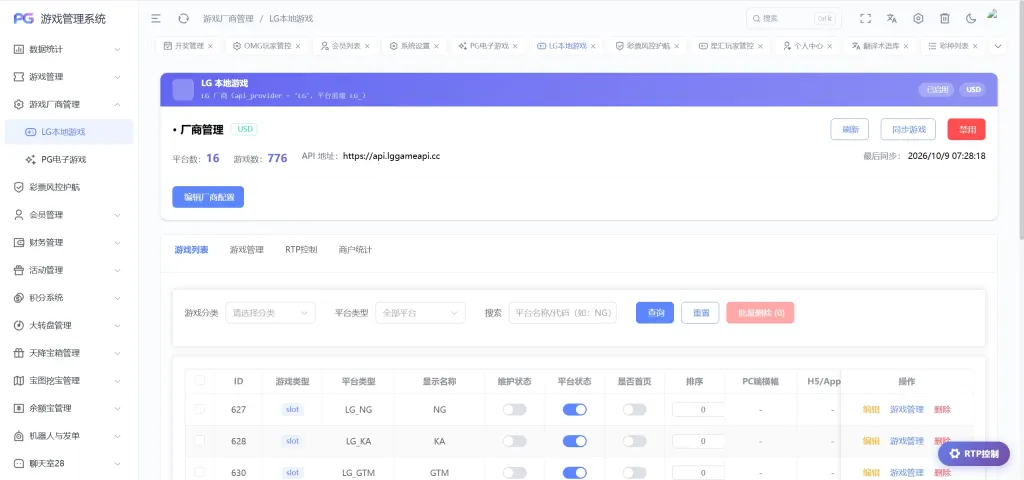Viewport: 1024px width, 480px height.
Task: Check the select-all checkbox in table header
Action: [200, 381]
